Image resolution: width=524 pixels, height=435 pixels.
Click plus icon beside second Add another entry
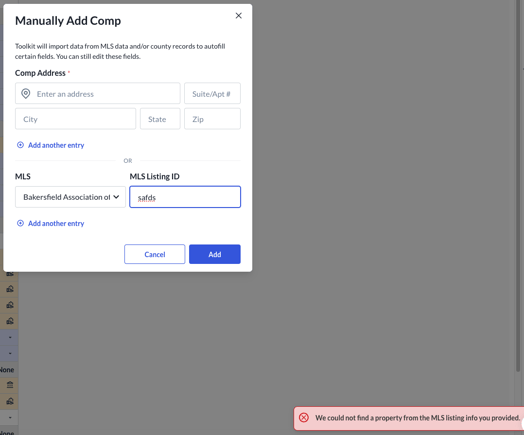pos(20,223)
